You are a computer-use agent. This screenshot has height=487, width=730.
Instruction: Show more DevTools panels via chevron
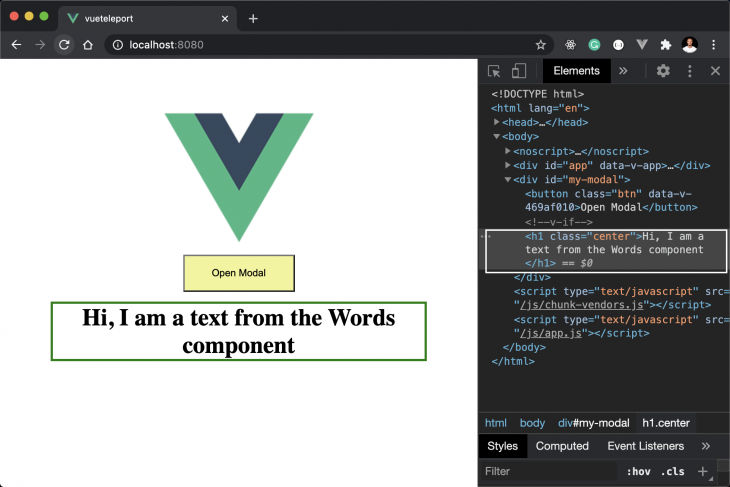[x=623, y=71]
